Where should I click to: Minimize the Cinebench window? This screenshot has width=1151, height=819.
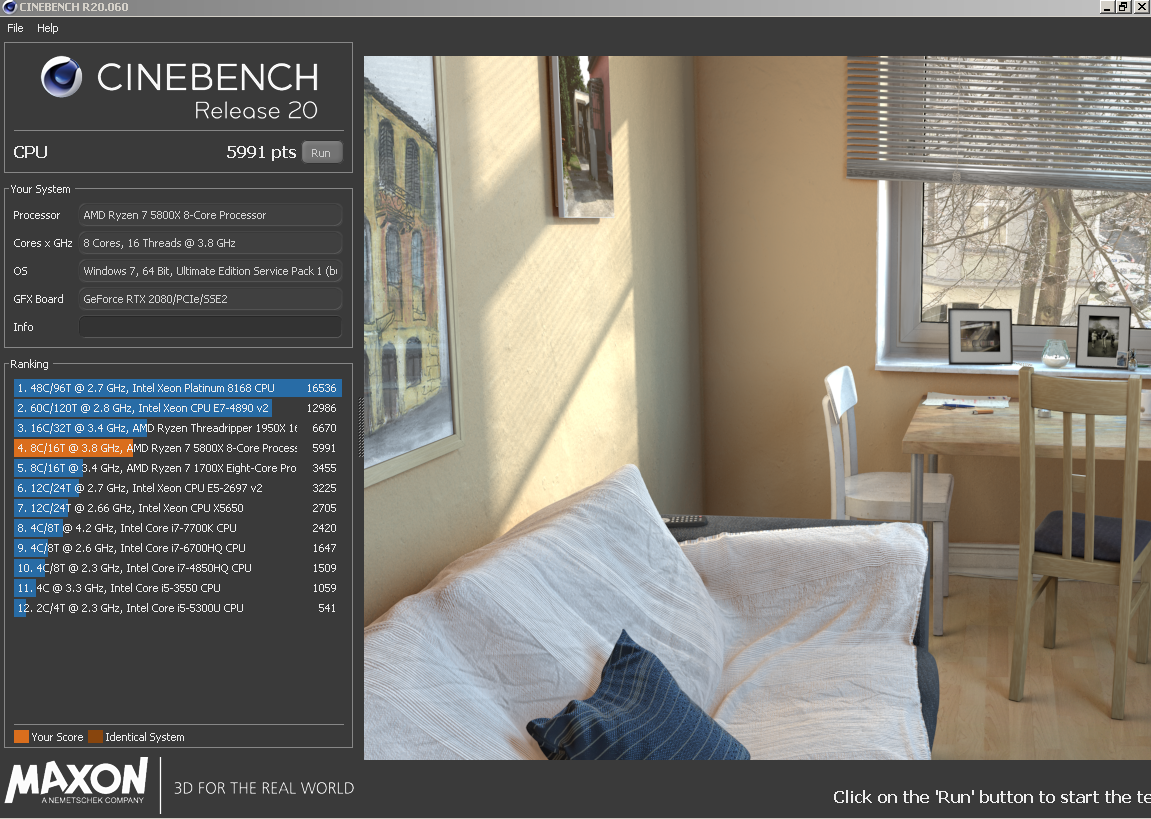pyautogui.click(x=1108, y=7)
